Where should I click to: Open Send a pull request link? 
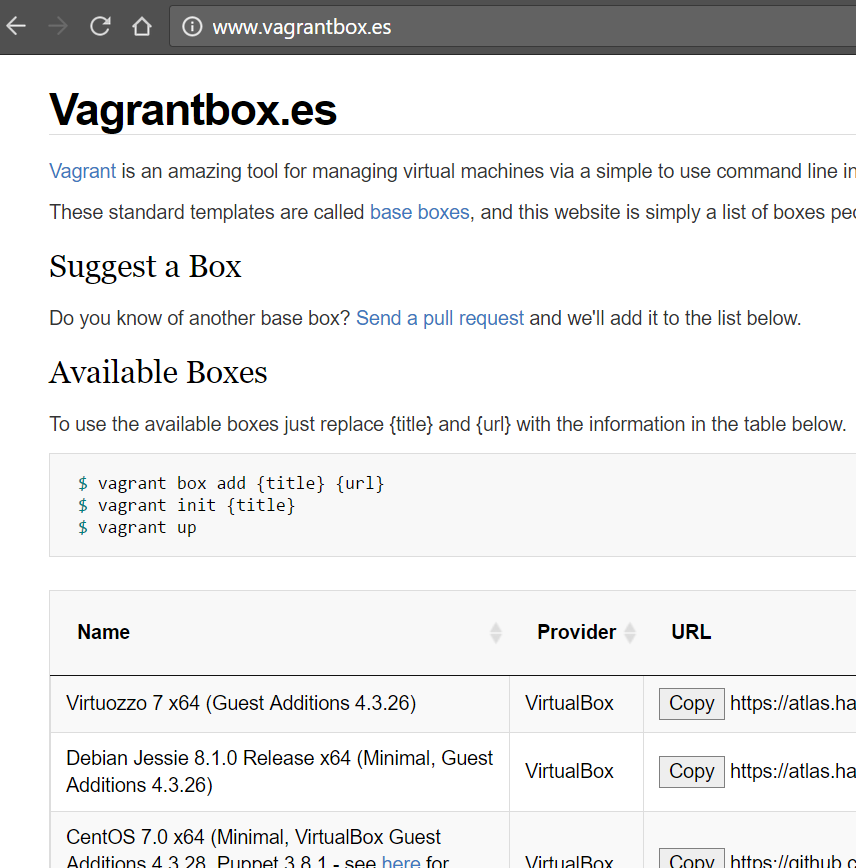[440, 318]
